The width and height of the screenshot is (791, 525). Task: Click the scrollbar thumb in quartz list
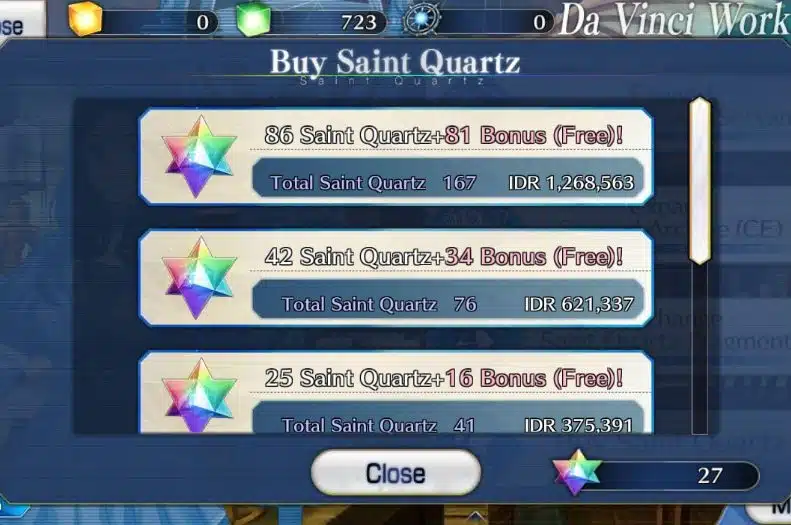pos(700,181)
